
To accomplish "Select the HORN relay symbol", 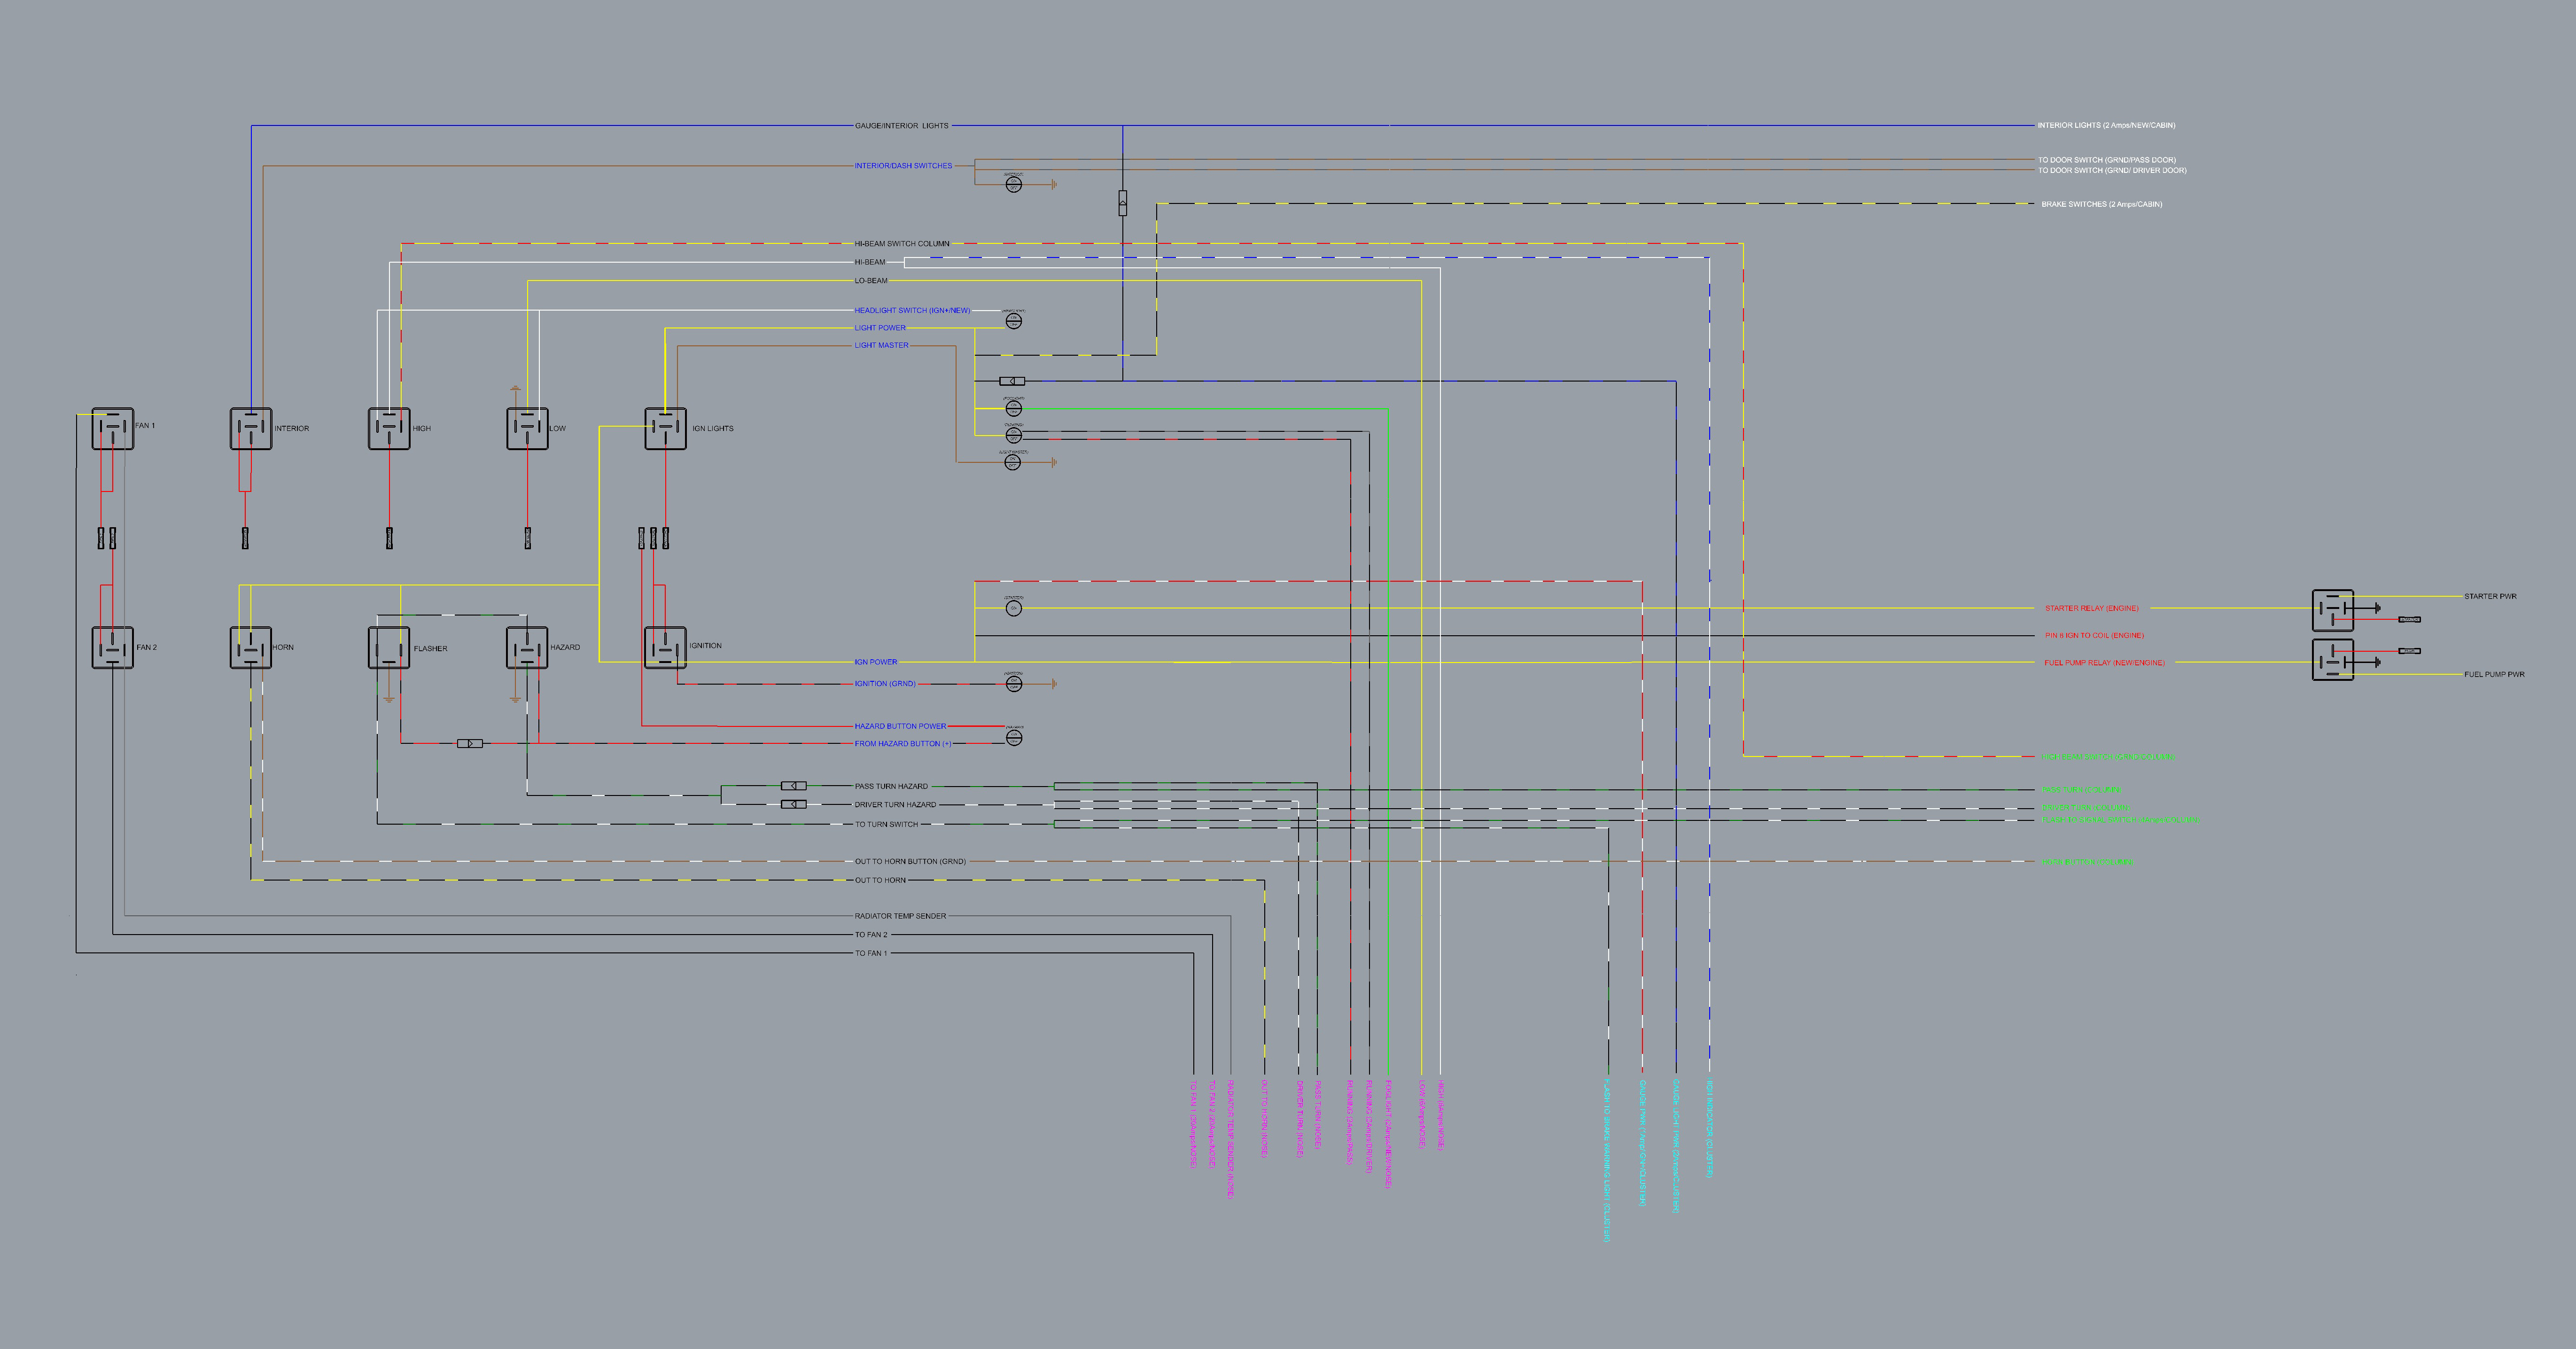I will (251, 647).
